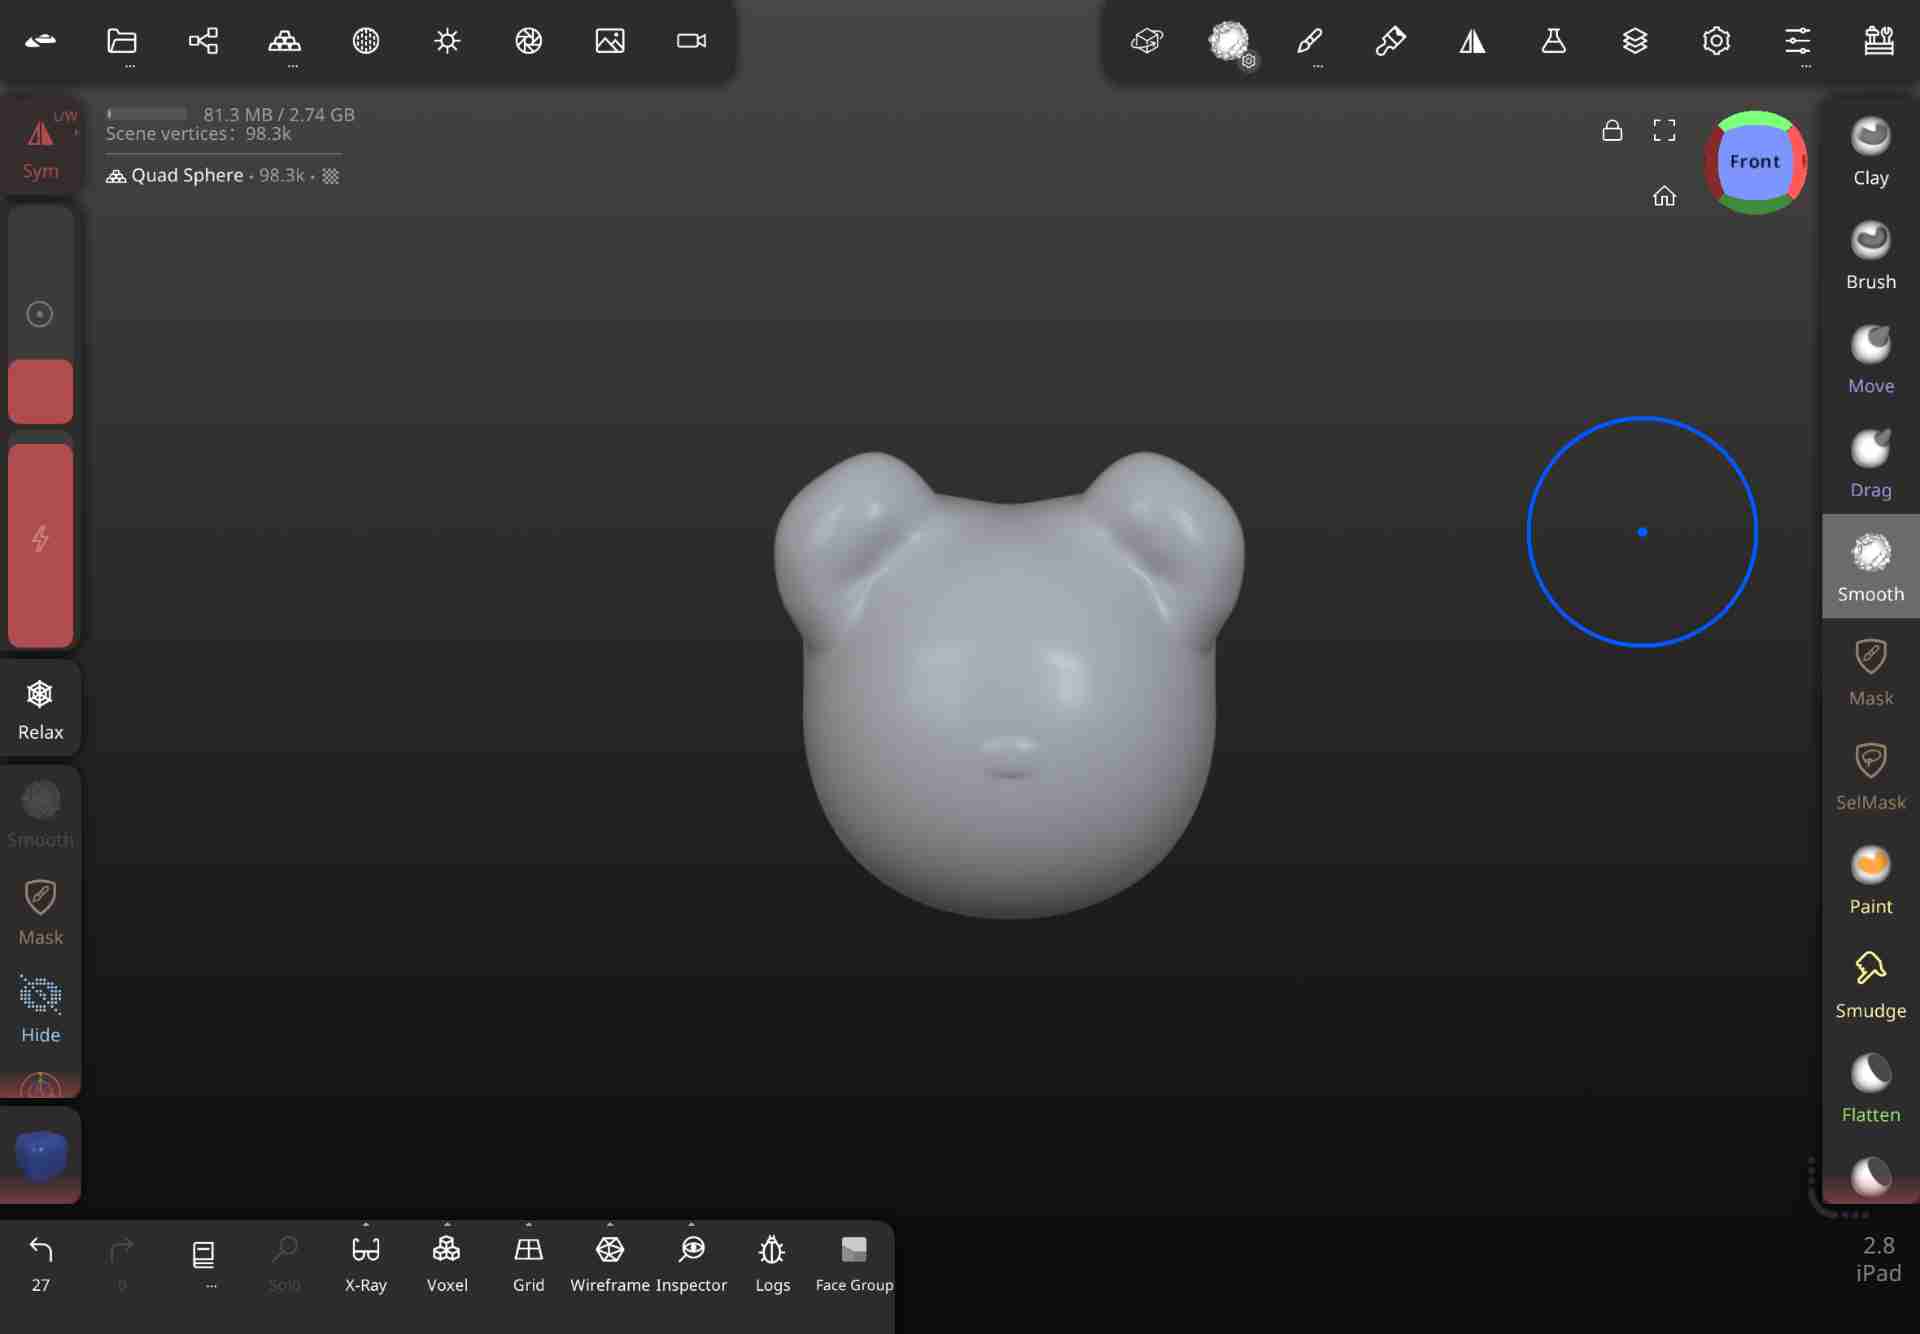Toggle the Sym symmetry button
This screenshot has height=1334, width=1920.
coord(40,146)
